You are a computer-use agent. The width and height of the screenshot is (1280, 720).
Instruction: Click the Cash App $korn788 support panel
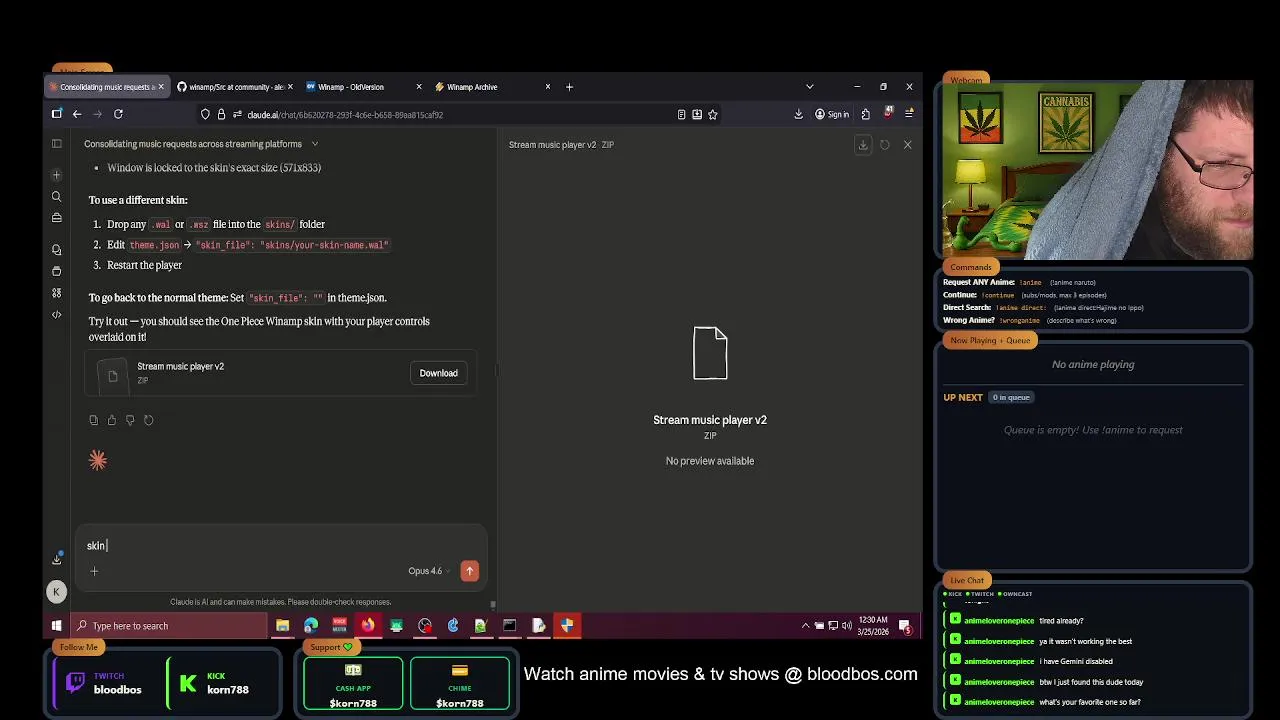(353, 683)
